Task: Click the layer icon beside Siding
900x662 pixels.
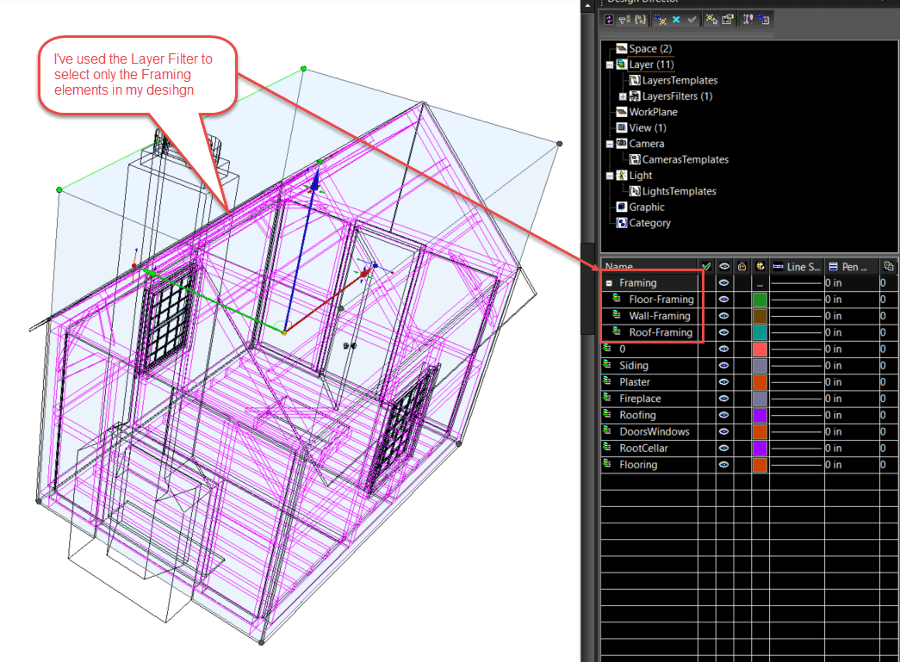Action: [x=607, y=365]
